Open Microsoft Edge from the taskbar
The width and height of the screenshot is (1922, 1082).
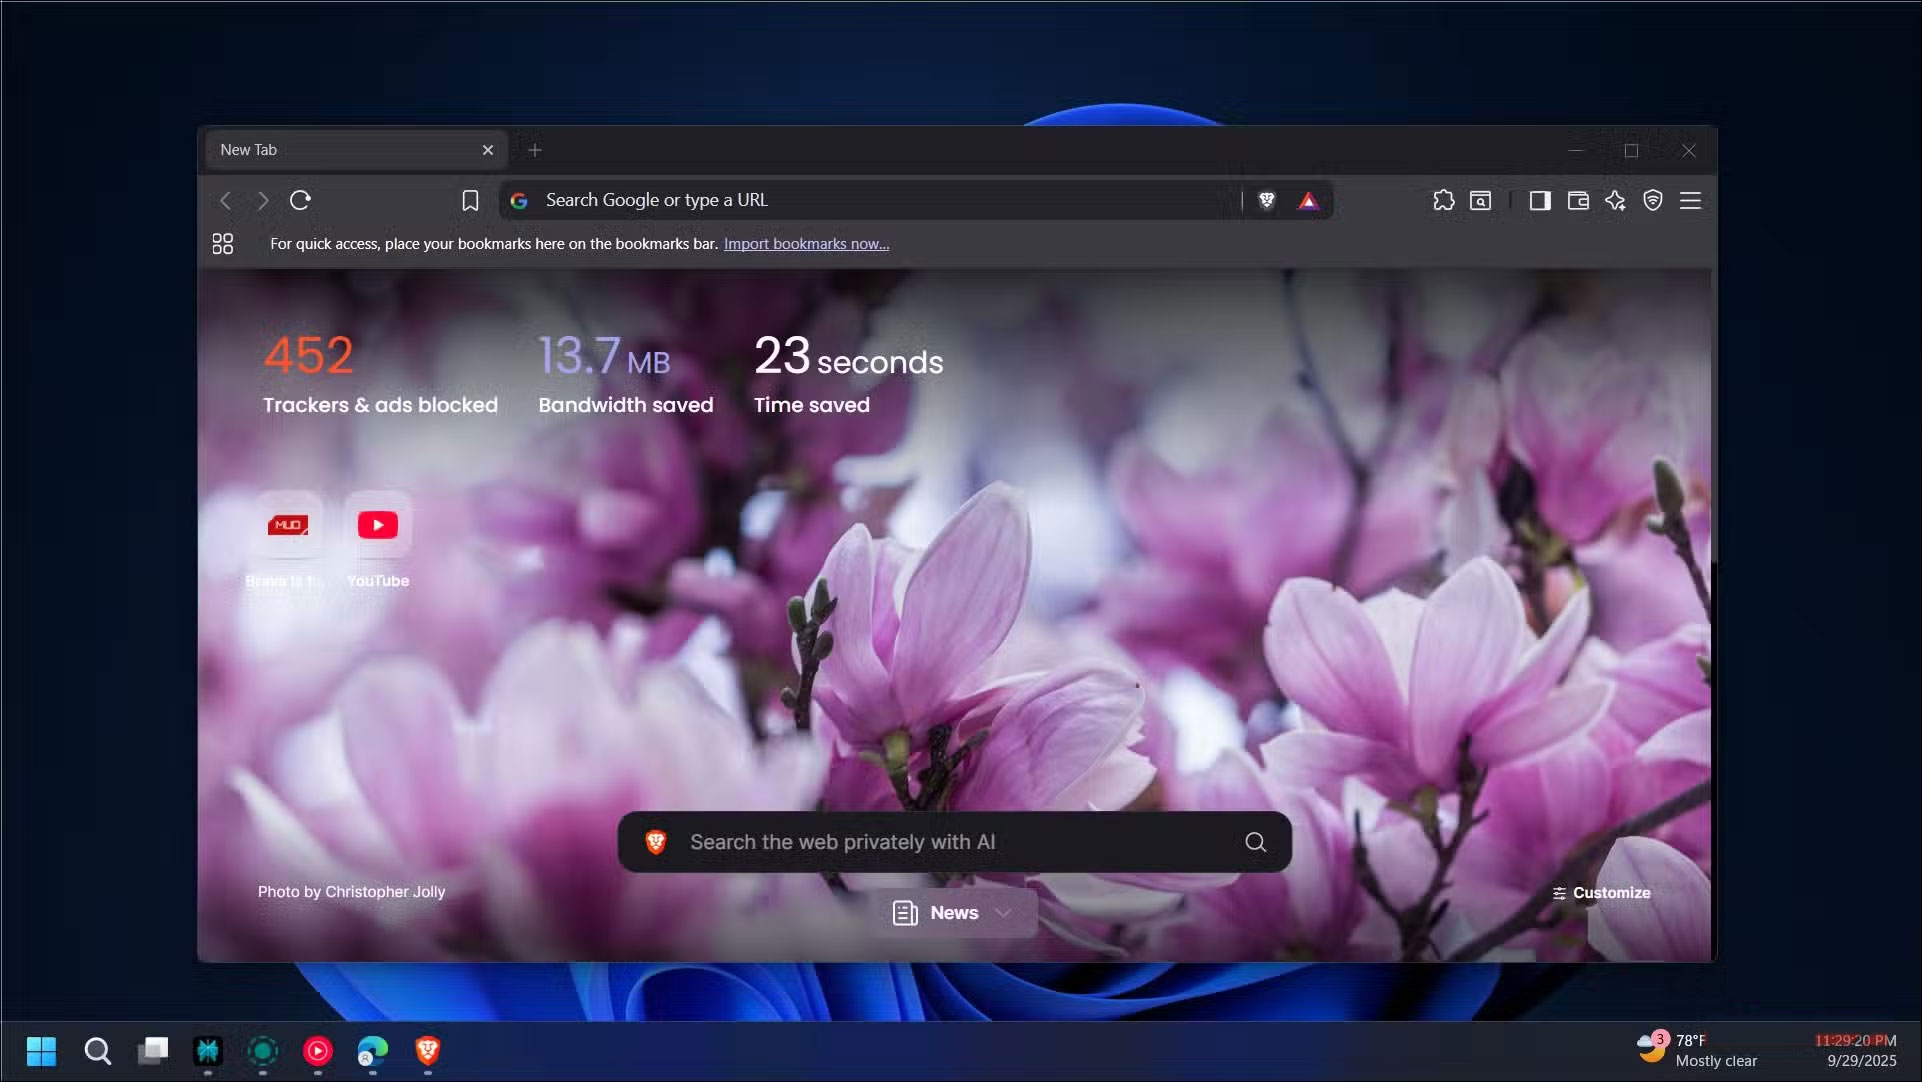pos(371,1051)
